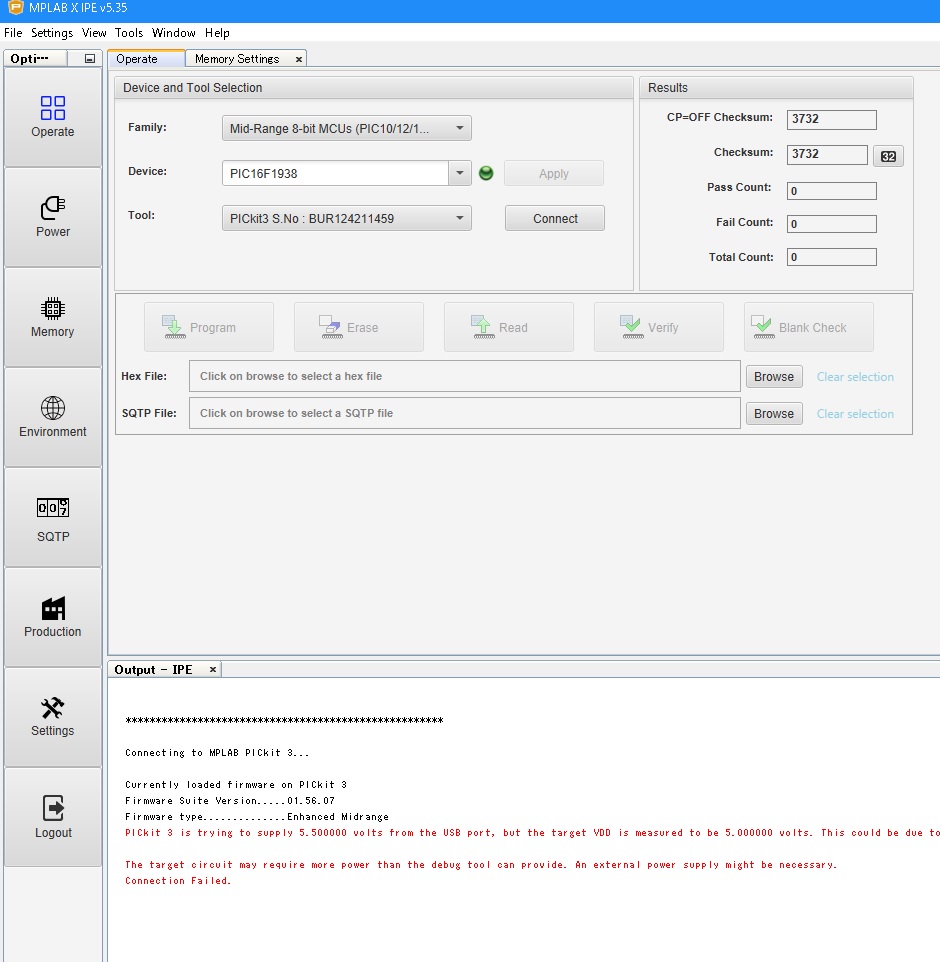Screen dimensions: 940x962
Task: Click the Verify button
Action: [658, 327]
